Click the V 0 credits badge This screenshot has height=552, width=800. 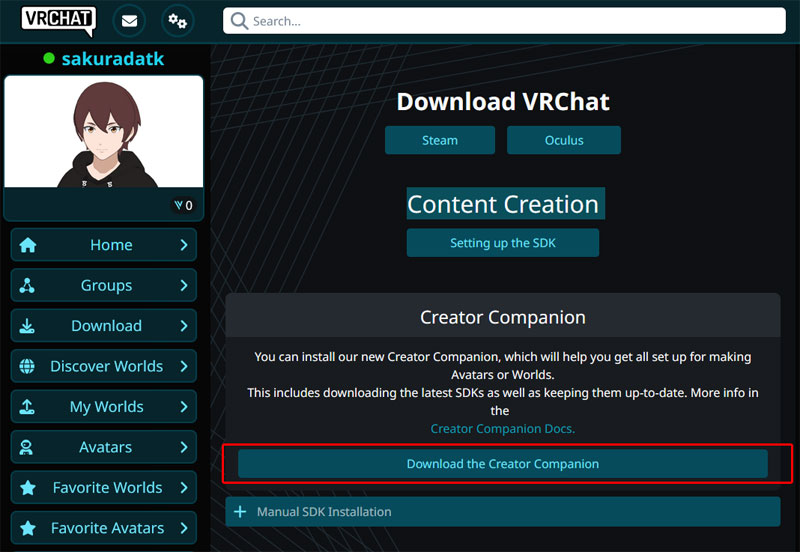click(183, 205)
